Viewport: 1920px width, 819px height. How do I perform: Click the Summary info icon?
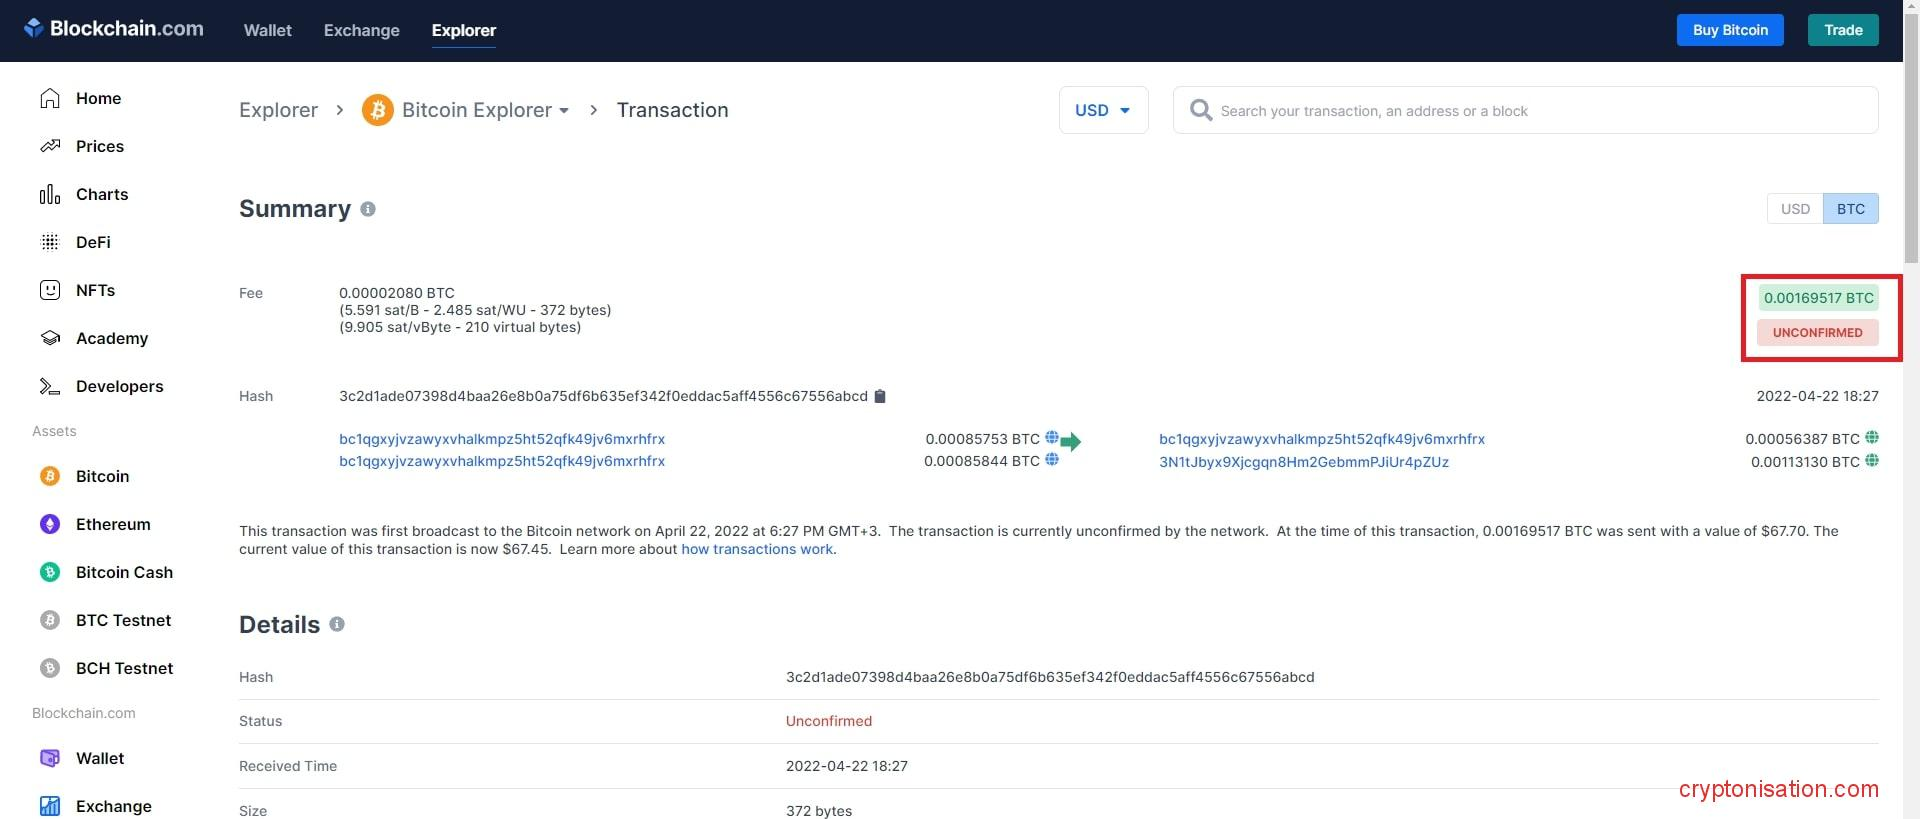pyautogui.click(x=368, y=209)
